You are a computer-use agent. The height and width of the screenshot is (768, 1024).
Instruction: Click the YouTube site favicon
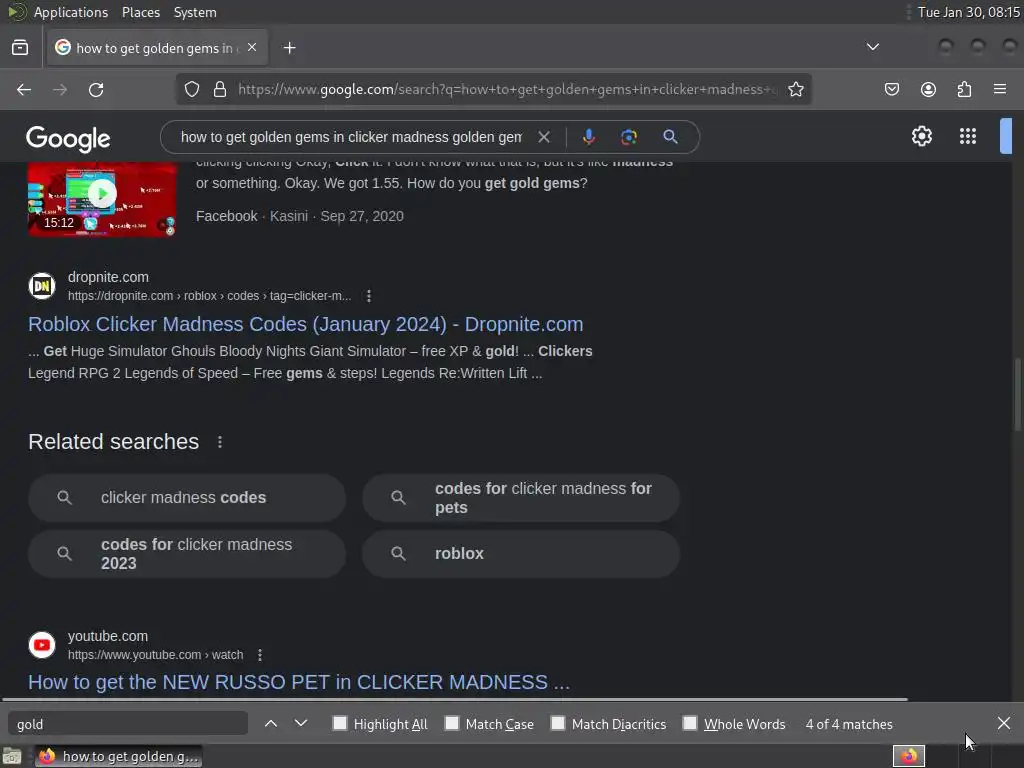(42, 645)
